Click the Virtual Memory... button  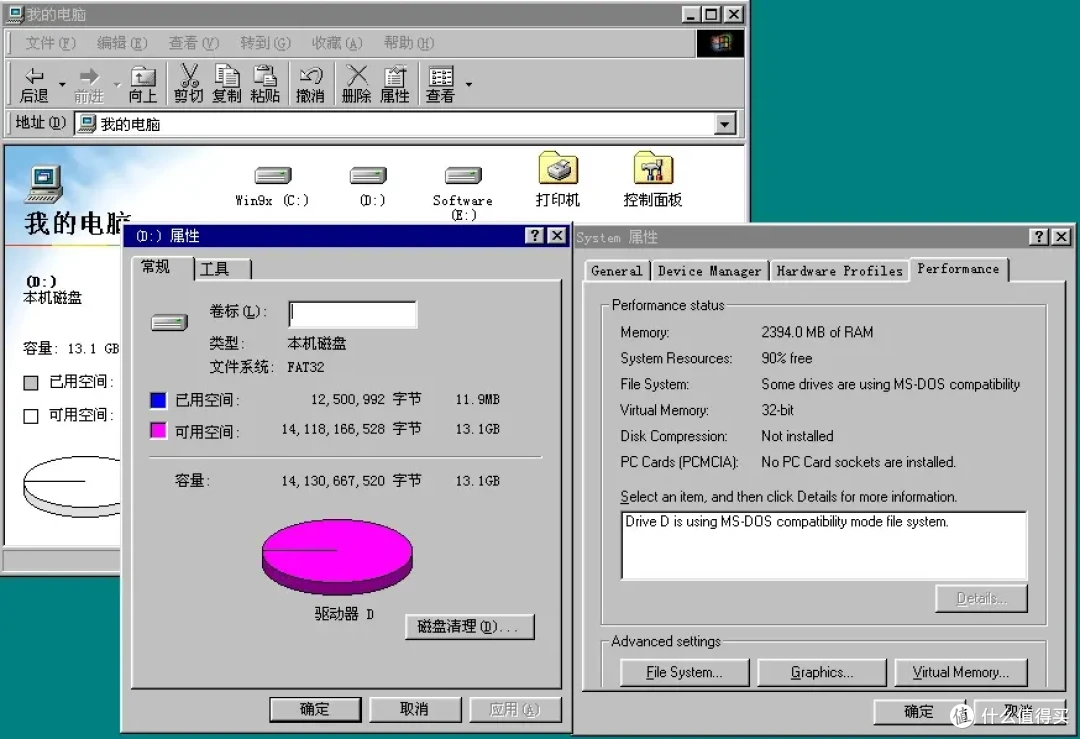[x=961, y=672]
